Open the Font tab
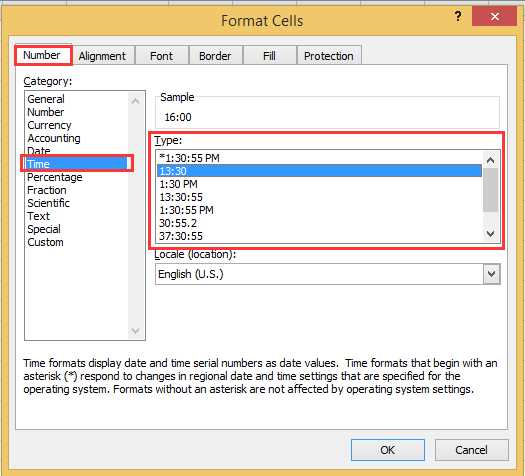Screen dimensions: 525x476 [162, 56]
